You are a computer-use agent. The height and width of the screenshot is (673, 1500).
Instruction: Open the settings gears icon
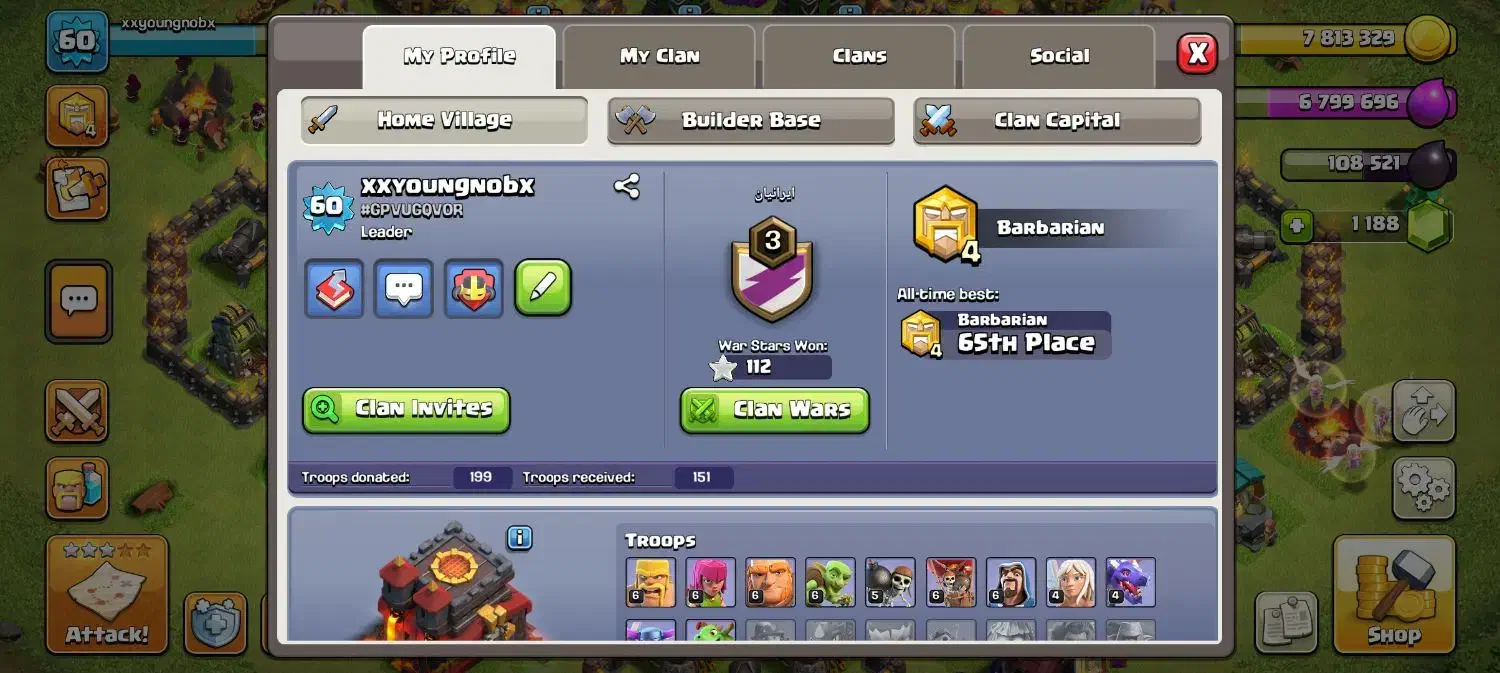click(1424, 489)
